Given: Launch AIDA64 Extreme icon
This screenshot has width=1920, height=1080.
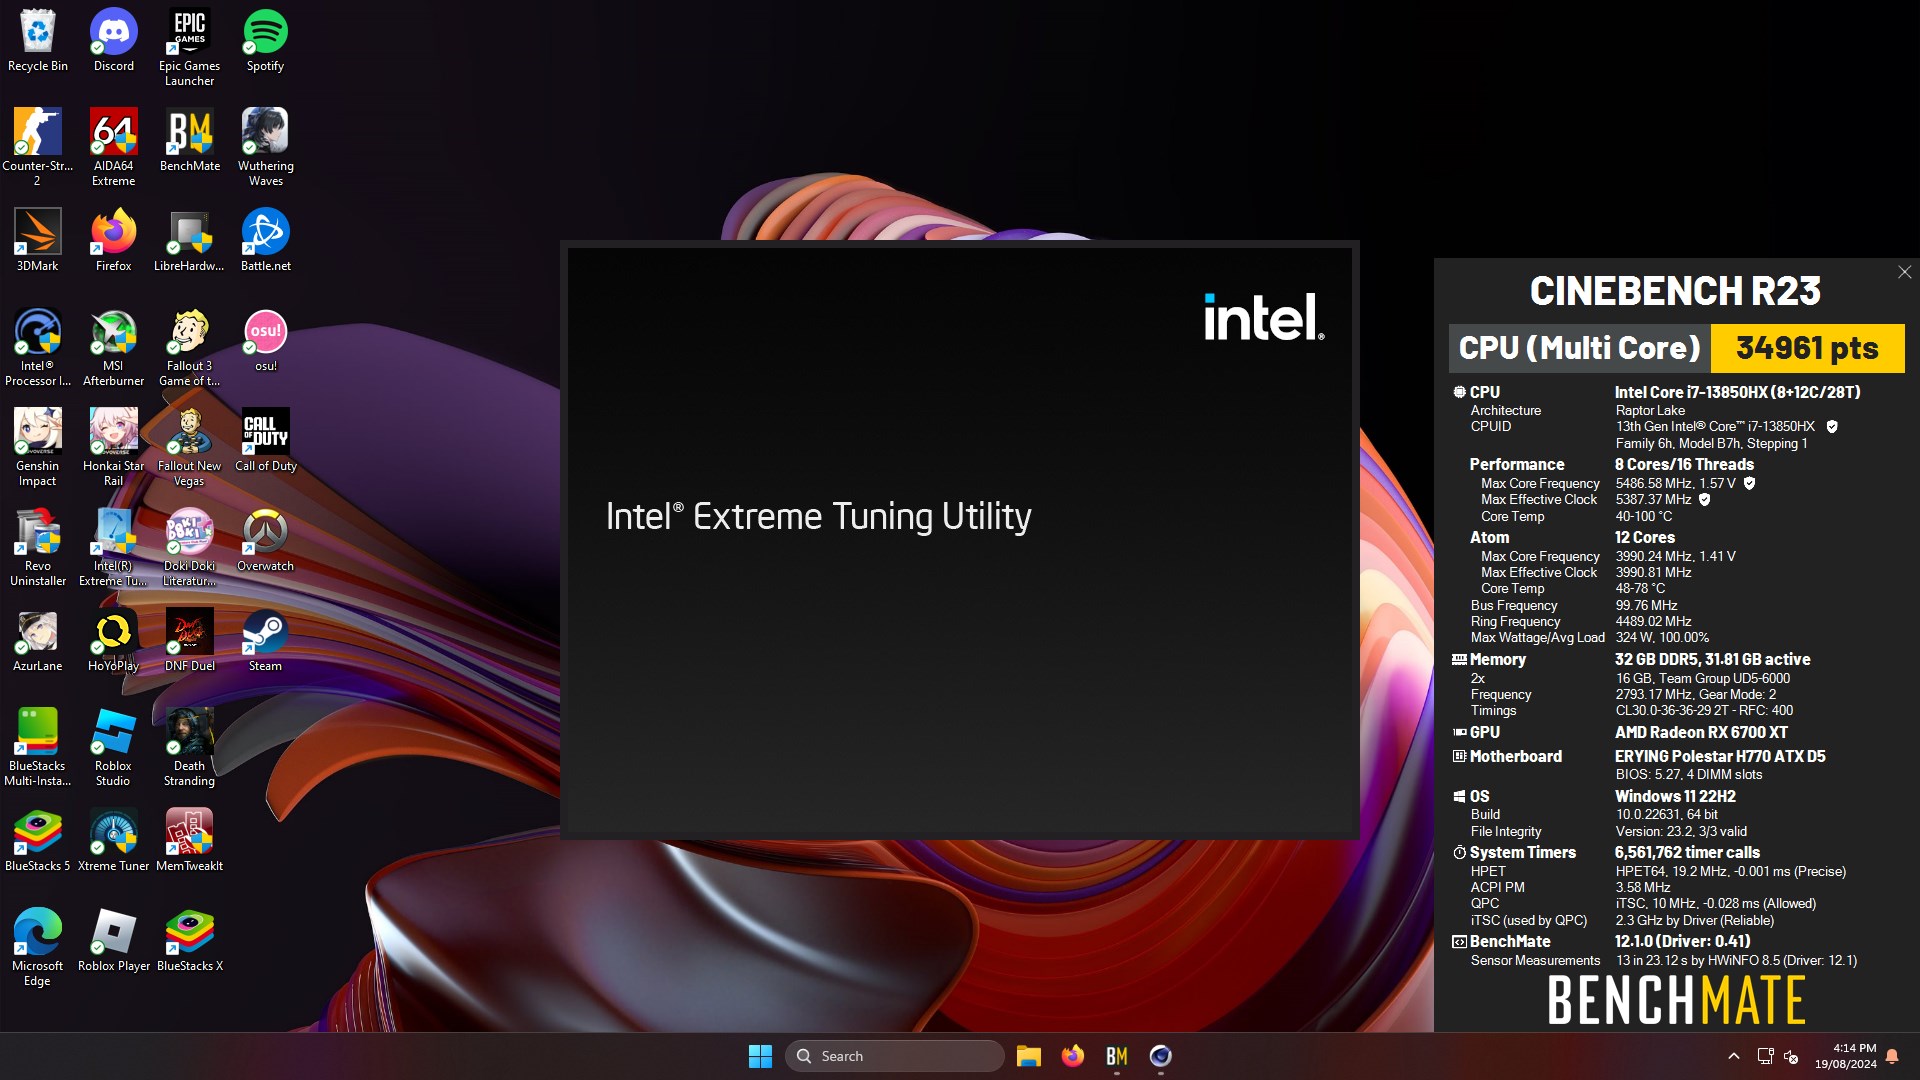Looking at the screenshot, I should point(114,148).
